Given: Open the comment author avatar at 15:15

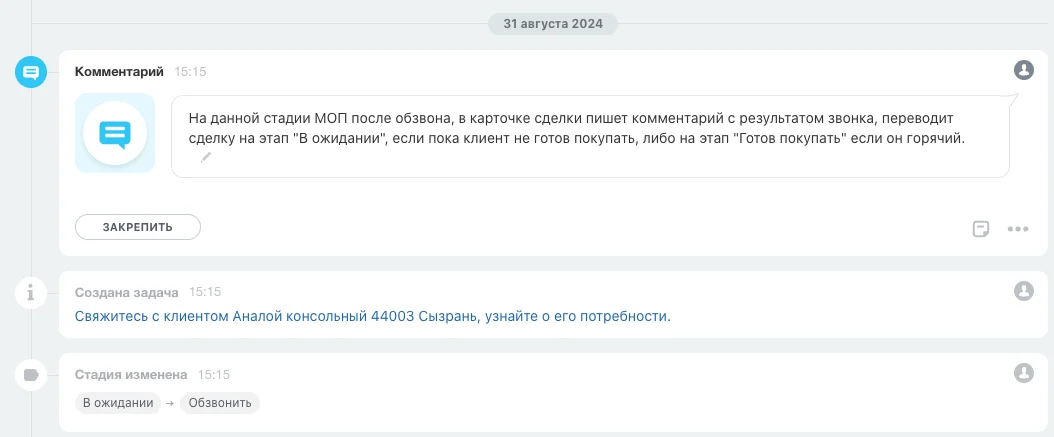Looking at the screenshot, I should click(x=1023, y=69).
